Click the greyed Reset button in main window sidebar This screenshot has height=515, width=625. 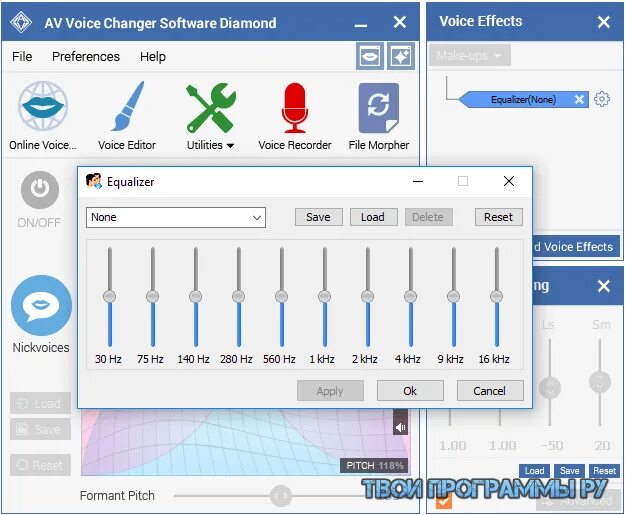(40, 465)
